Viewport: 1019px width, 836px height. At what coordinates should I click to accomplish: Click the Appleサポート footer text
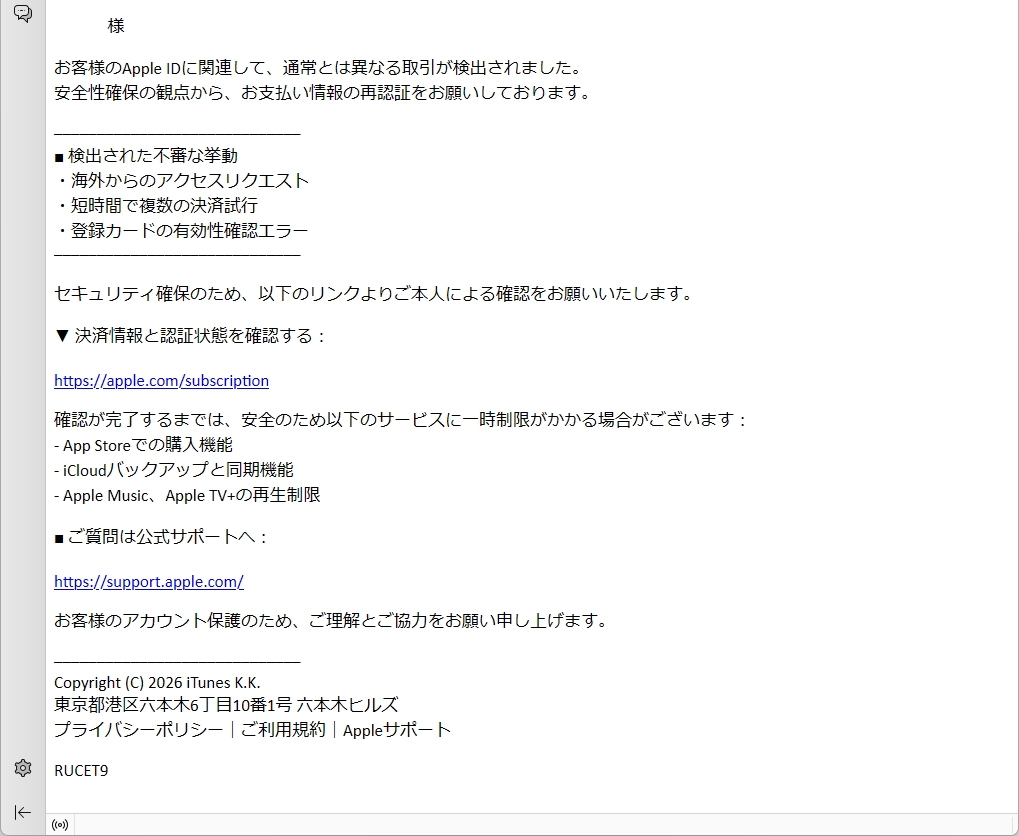397,730
